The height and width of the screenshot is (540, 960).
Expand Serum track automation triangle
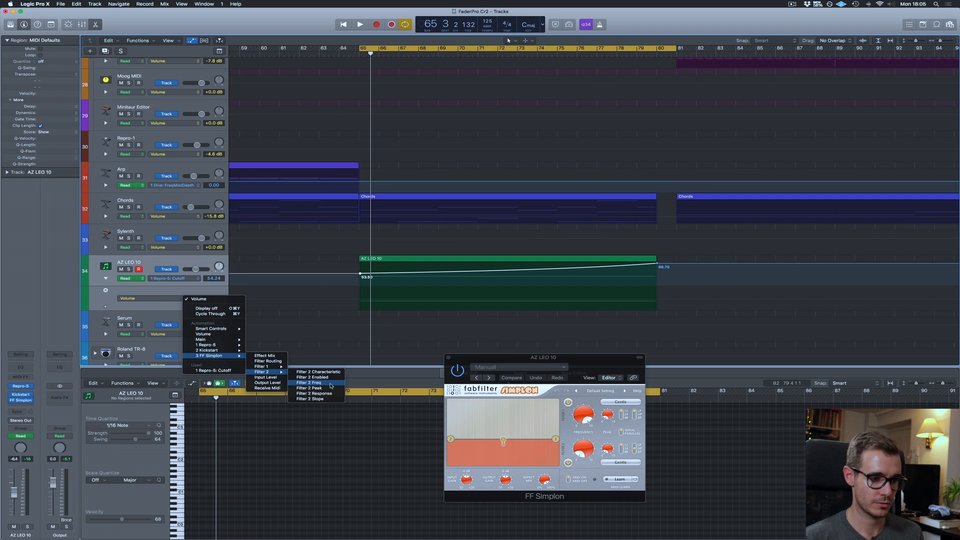105,334
